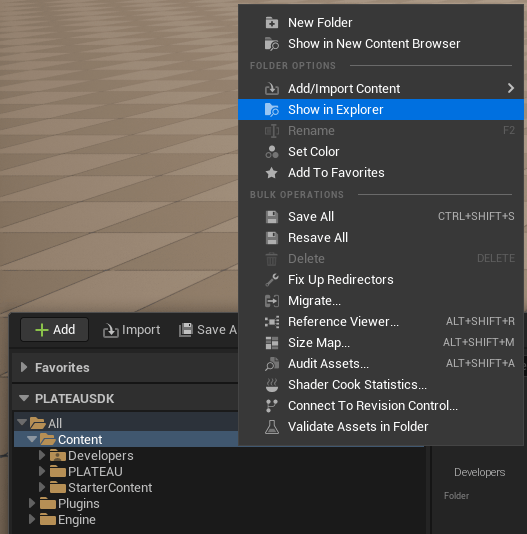The height and width of the screenshot is (534, 527).
Task: Click the Plugins folder icon
Action: coord(48,504)
